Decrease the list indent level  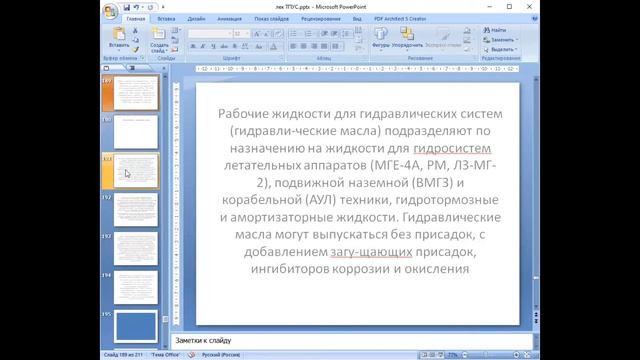pyautogui.click(x=324, y=33)
